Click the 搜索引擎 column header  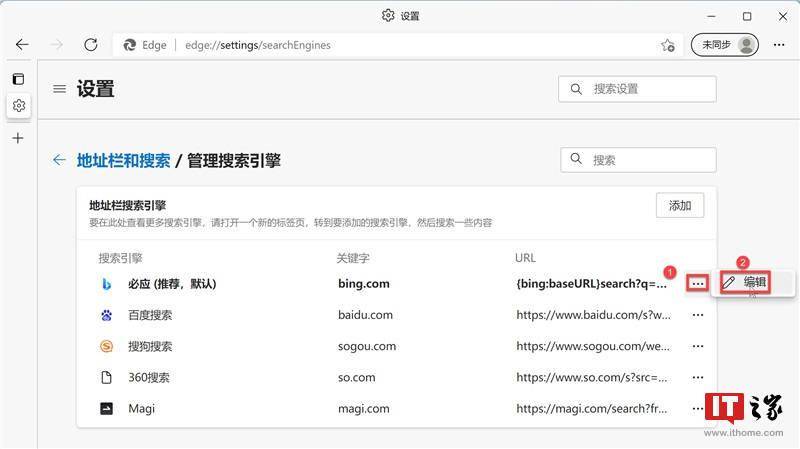[120, 258]
